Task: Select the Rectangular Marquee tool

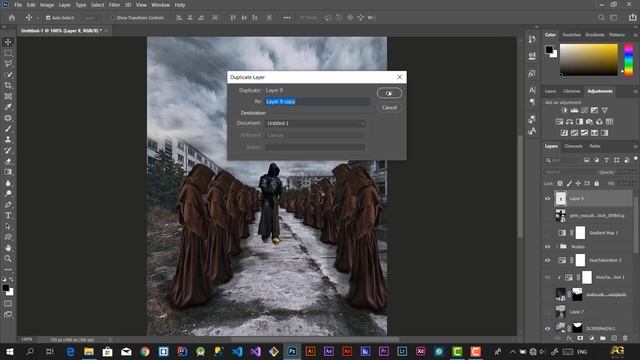Action: tap(8, 53)
